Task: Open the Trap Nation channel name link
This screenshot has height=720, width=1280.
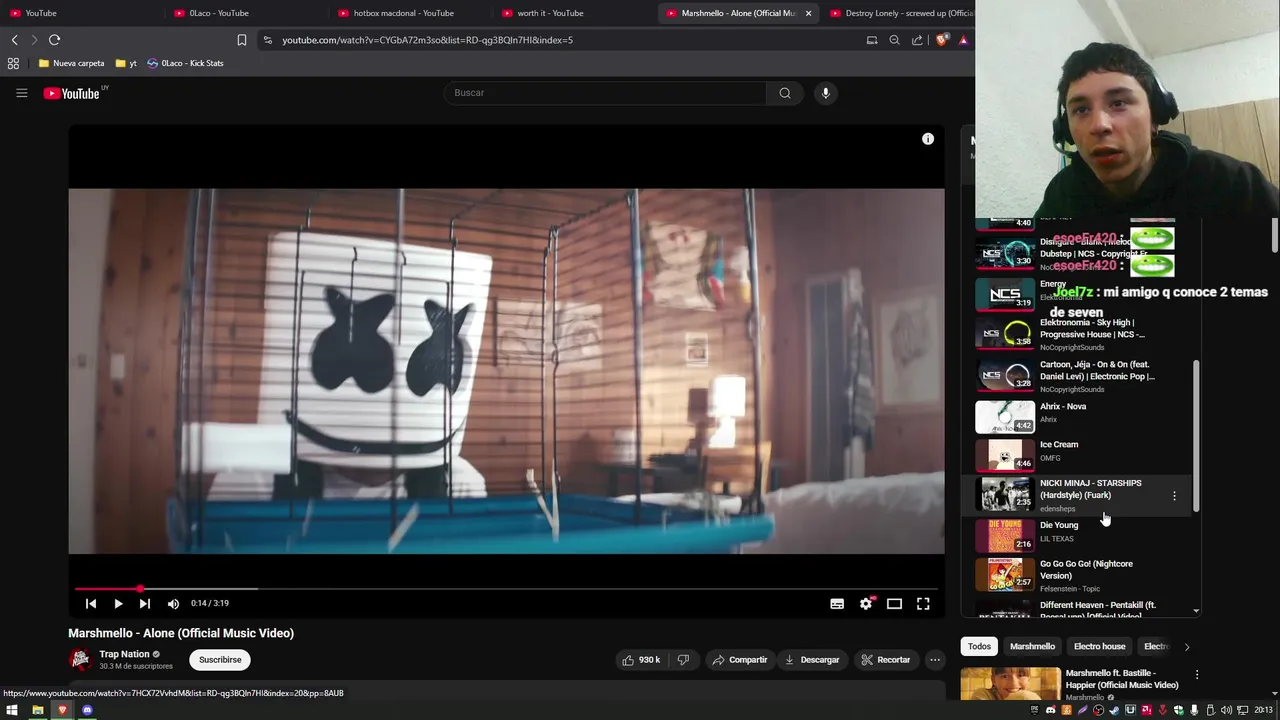Action: click(124, 654)
